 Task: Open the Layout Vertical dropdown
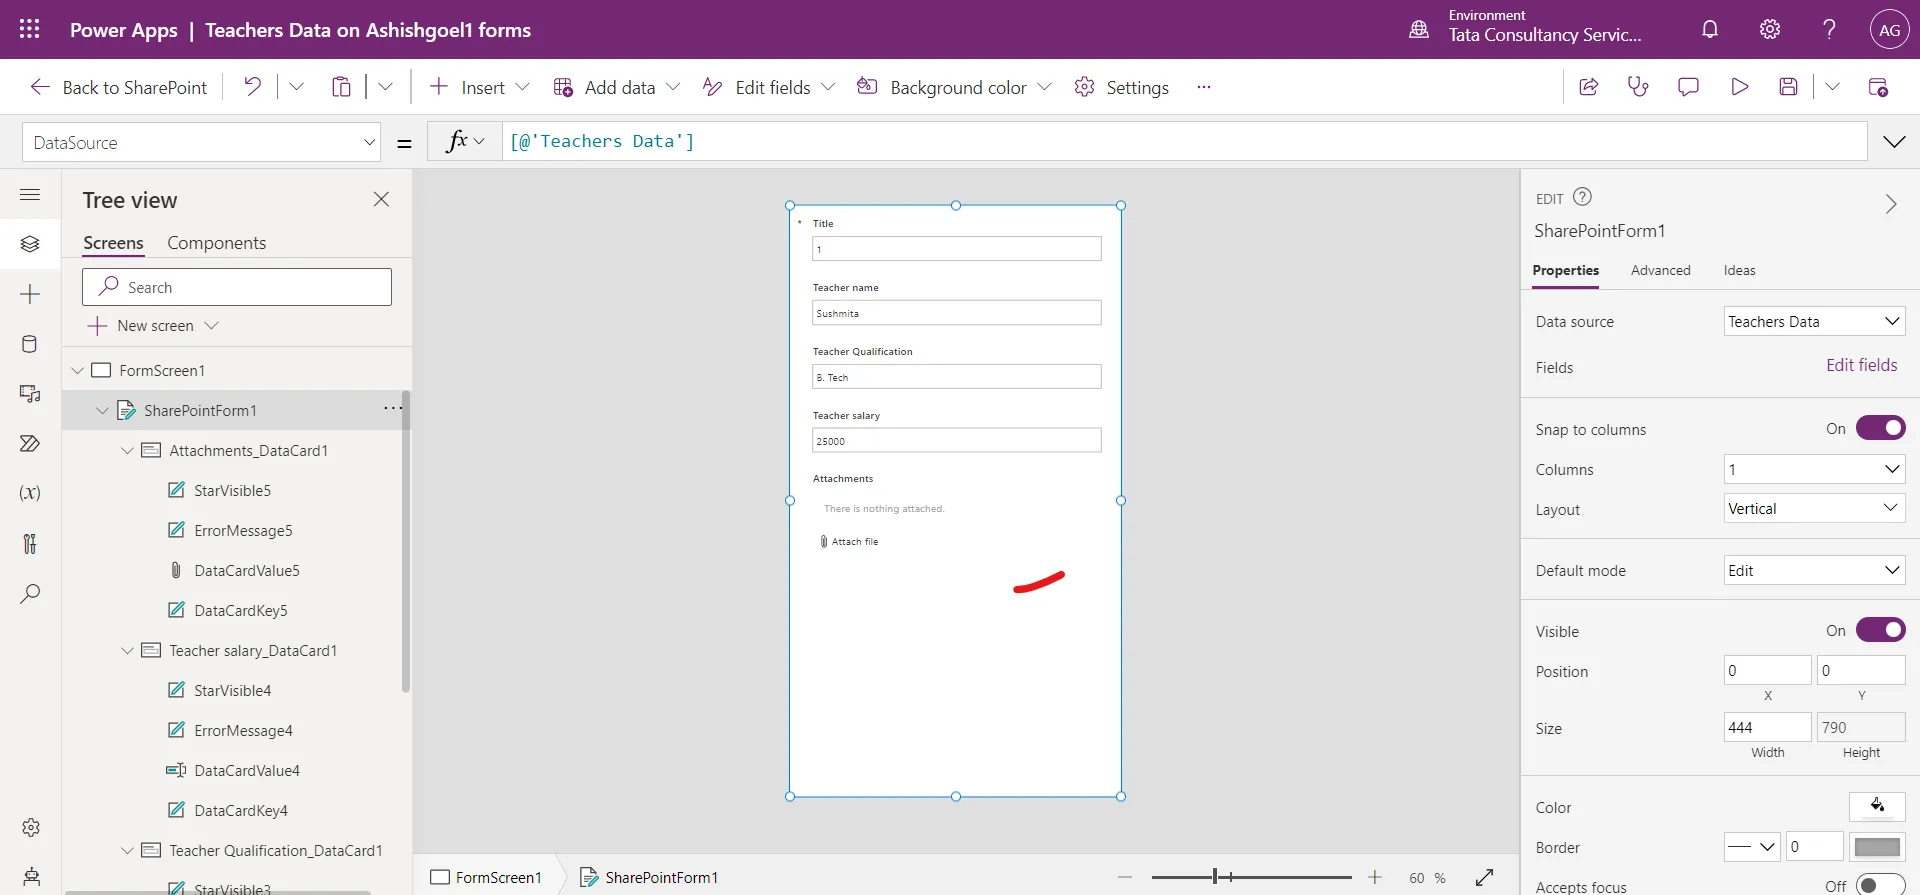1814,508
